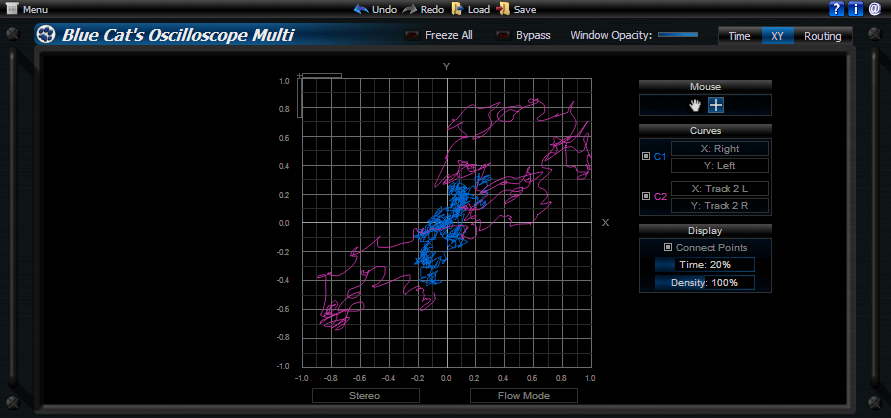Click the Save text button
Viewport: 891px width, 418px height.
(x=525, y=10)
